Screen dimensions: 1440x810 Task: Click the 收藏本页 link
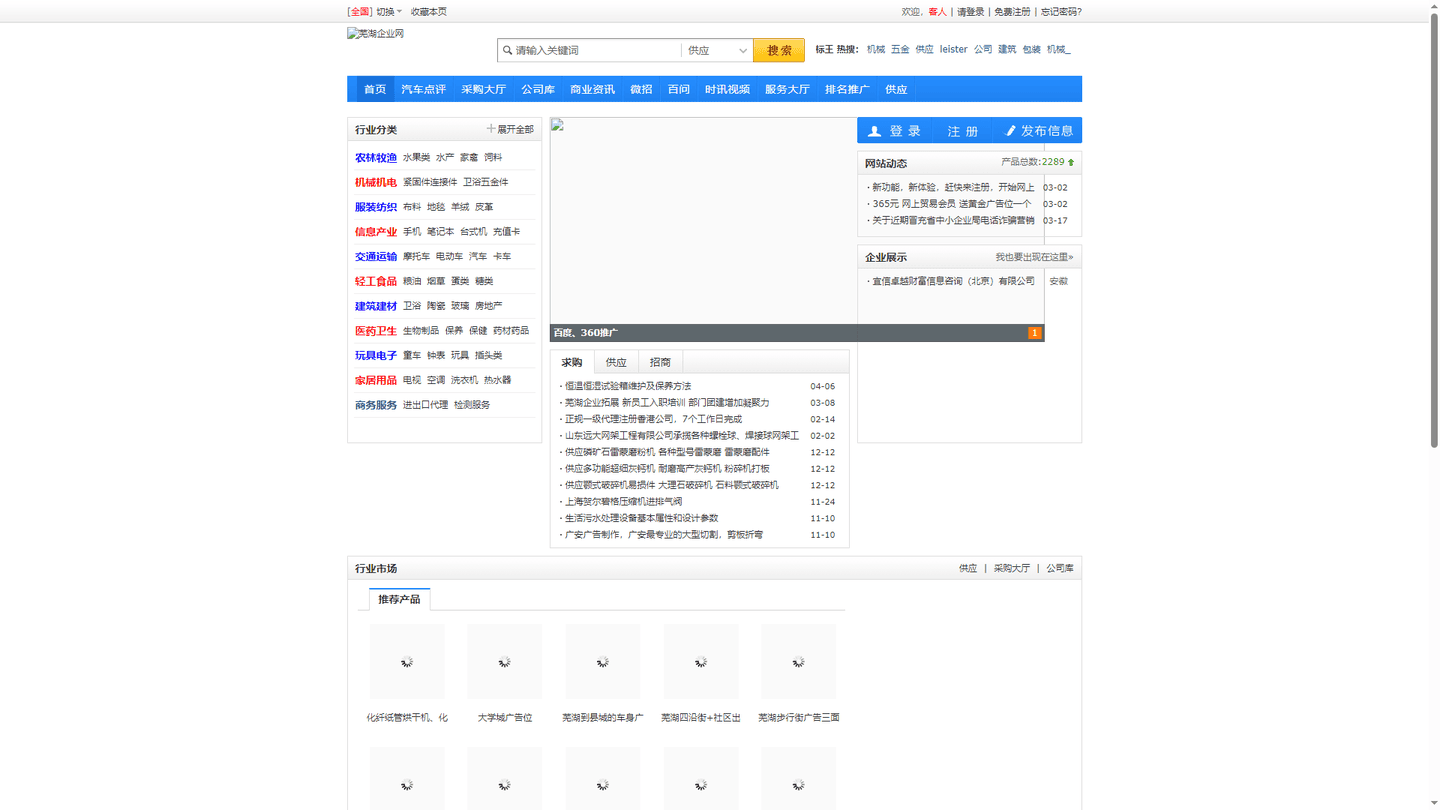coord(428,12)
